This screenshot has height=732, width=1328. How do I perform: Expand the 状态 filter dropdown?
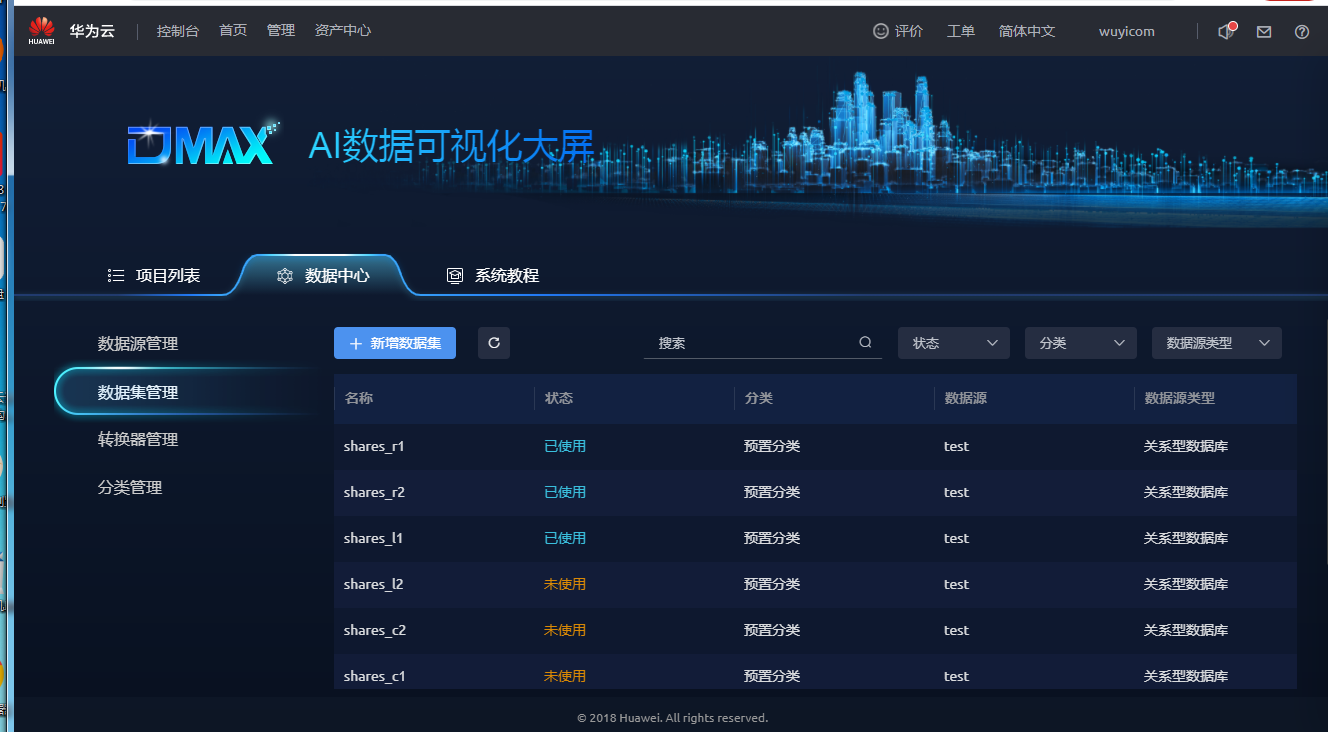pos(954,343)
